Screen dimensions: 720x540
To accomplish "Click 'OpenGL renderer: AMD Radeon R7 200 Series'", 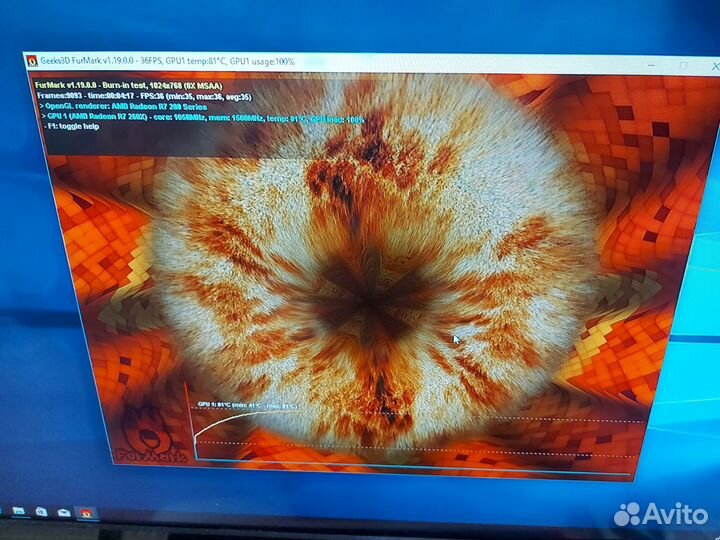I will [124, 107].
